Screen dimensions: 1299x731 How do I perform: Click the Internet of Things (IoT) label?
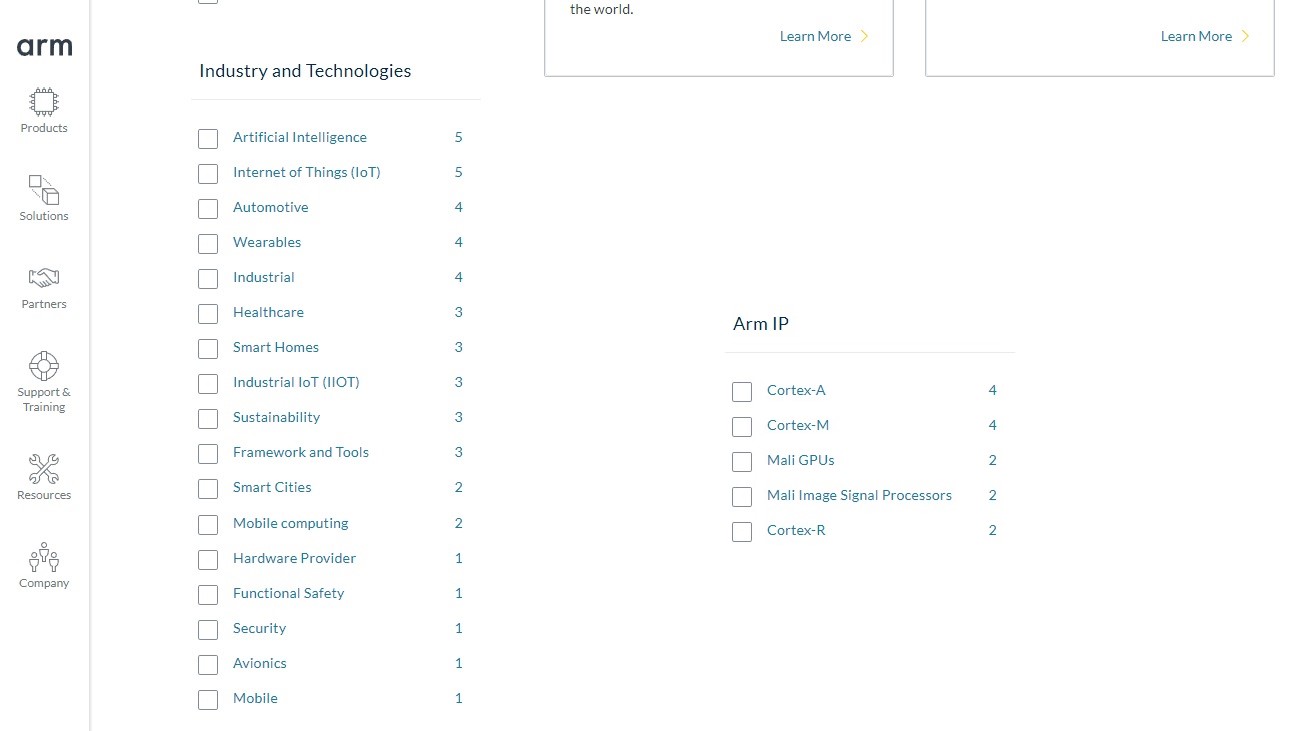pyautogui.click(x=306, y=172)
